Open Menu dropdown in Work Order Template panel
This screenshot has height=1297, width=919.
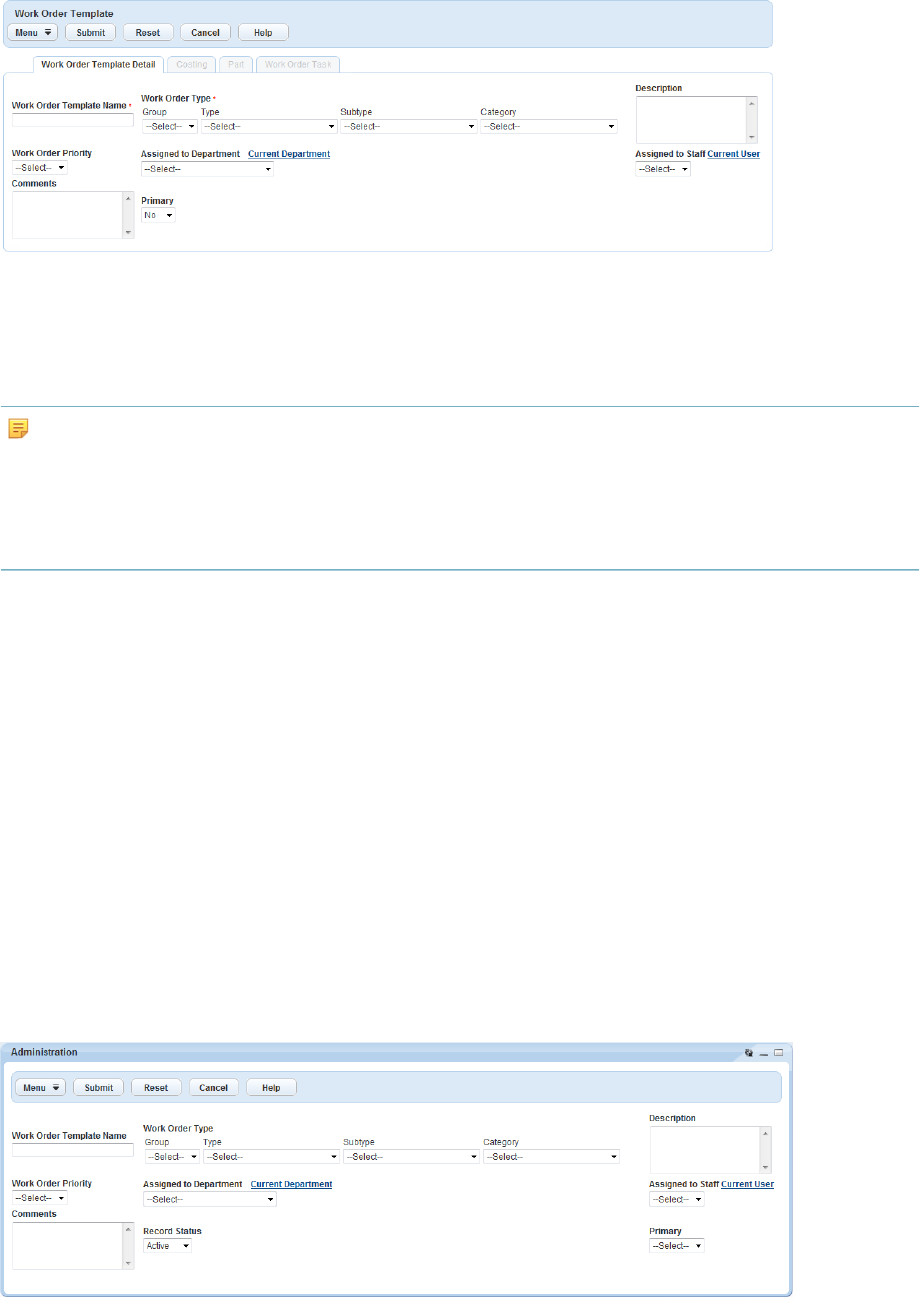coord(33,32)
